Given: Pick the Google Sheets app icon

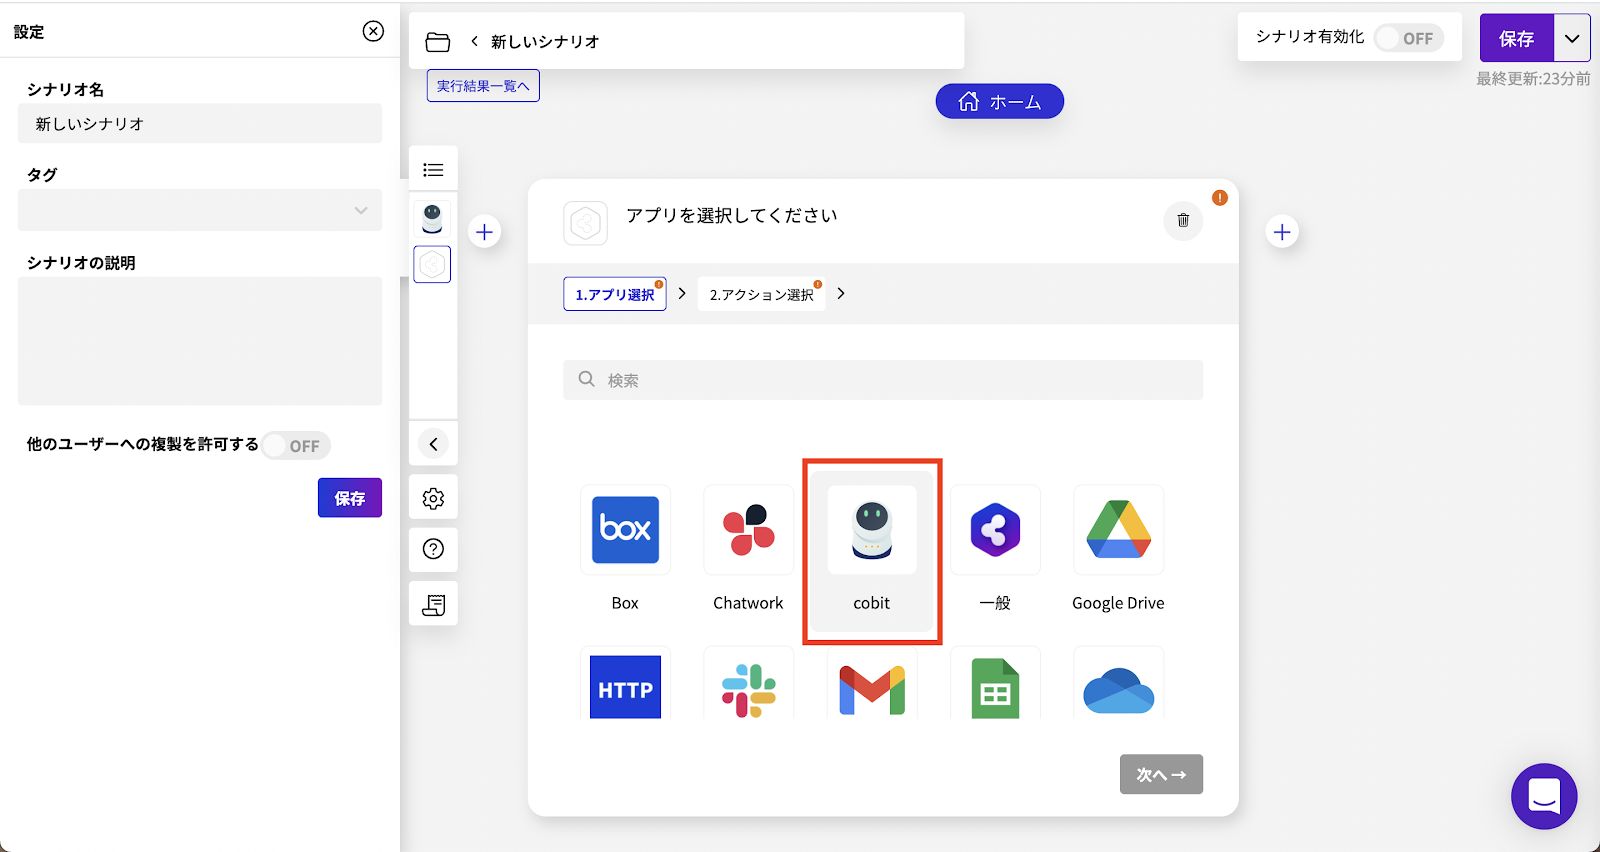Looking at the screenshot, I should pos(995,687).
